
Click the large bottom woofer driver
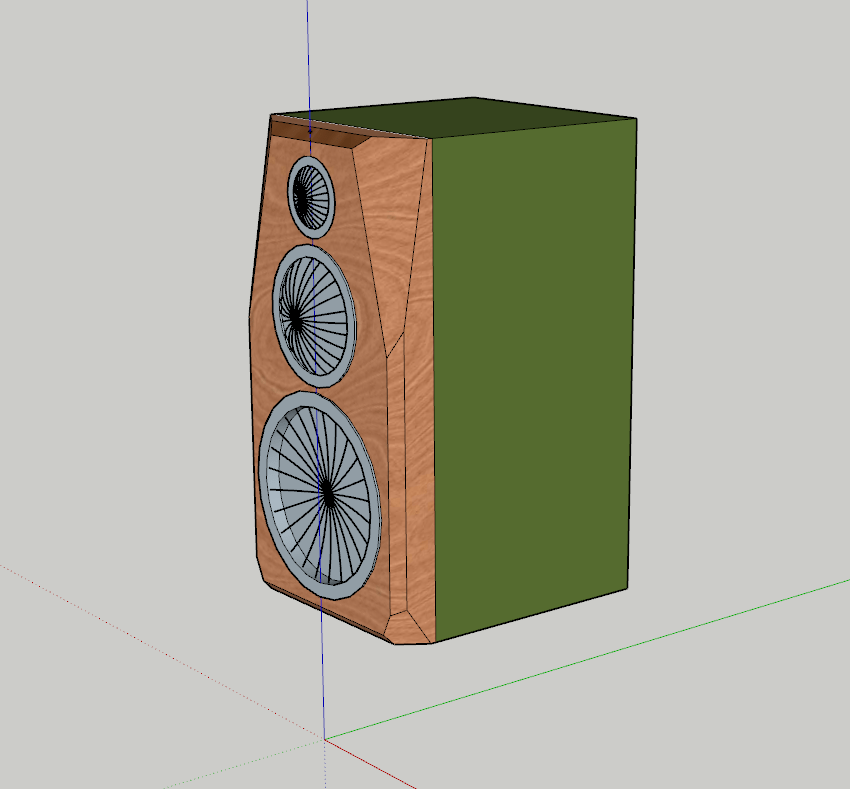point(320,495)
